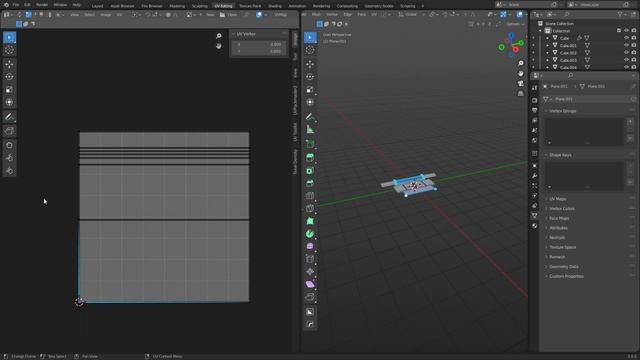Collapse Collection in outliner
640x360 pixels.
[540, 31]
